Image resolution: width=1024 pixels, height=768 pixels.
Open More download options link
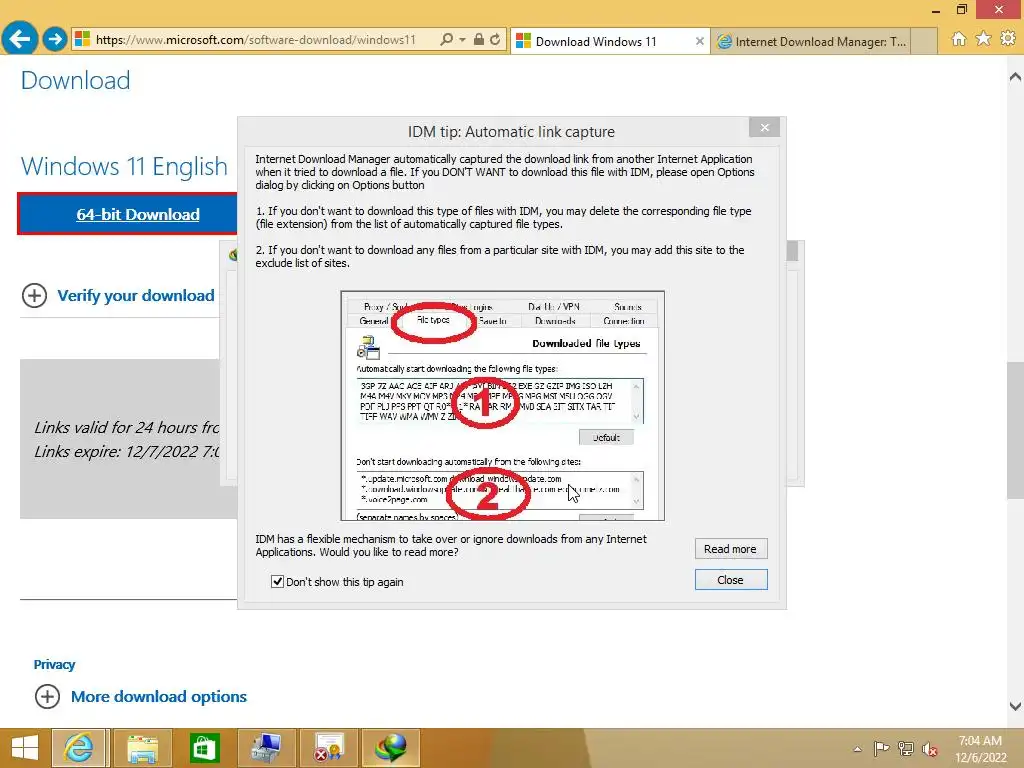[x=159, y=696]
